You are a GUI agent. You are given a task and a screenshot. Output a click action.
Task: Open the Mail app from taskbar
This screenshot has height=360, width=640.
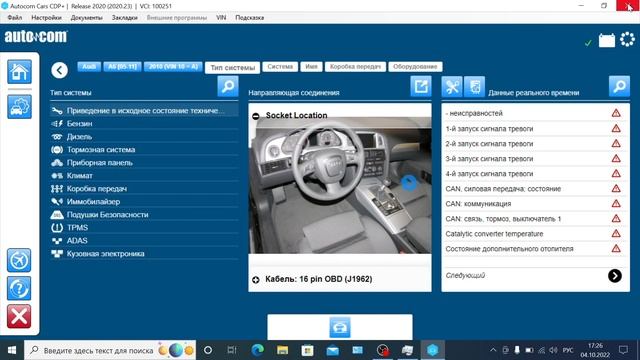pyautogui.click(x=333, y=350)
